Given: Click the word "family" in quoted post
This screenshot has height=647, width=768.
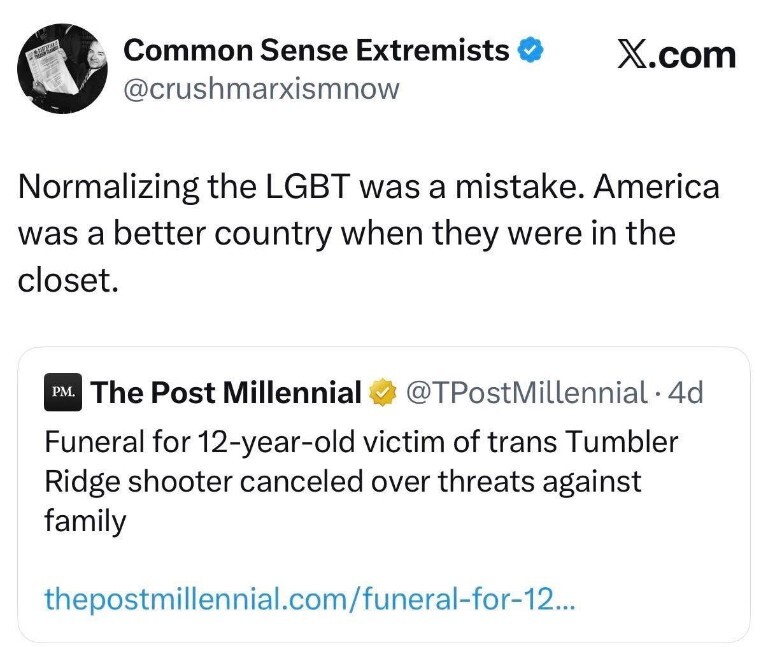Looking at the screenshot, I should [x=85, y=521].
